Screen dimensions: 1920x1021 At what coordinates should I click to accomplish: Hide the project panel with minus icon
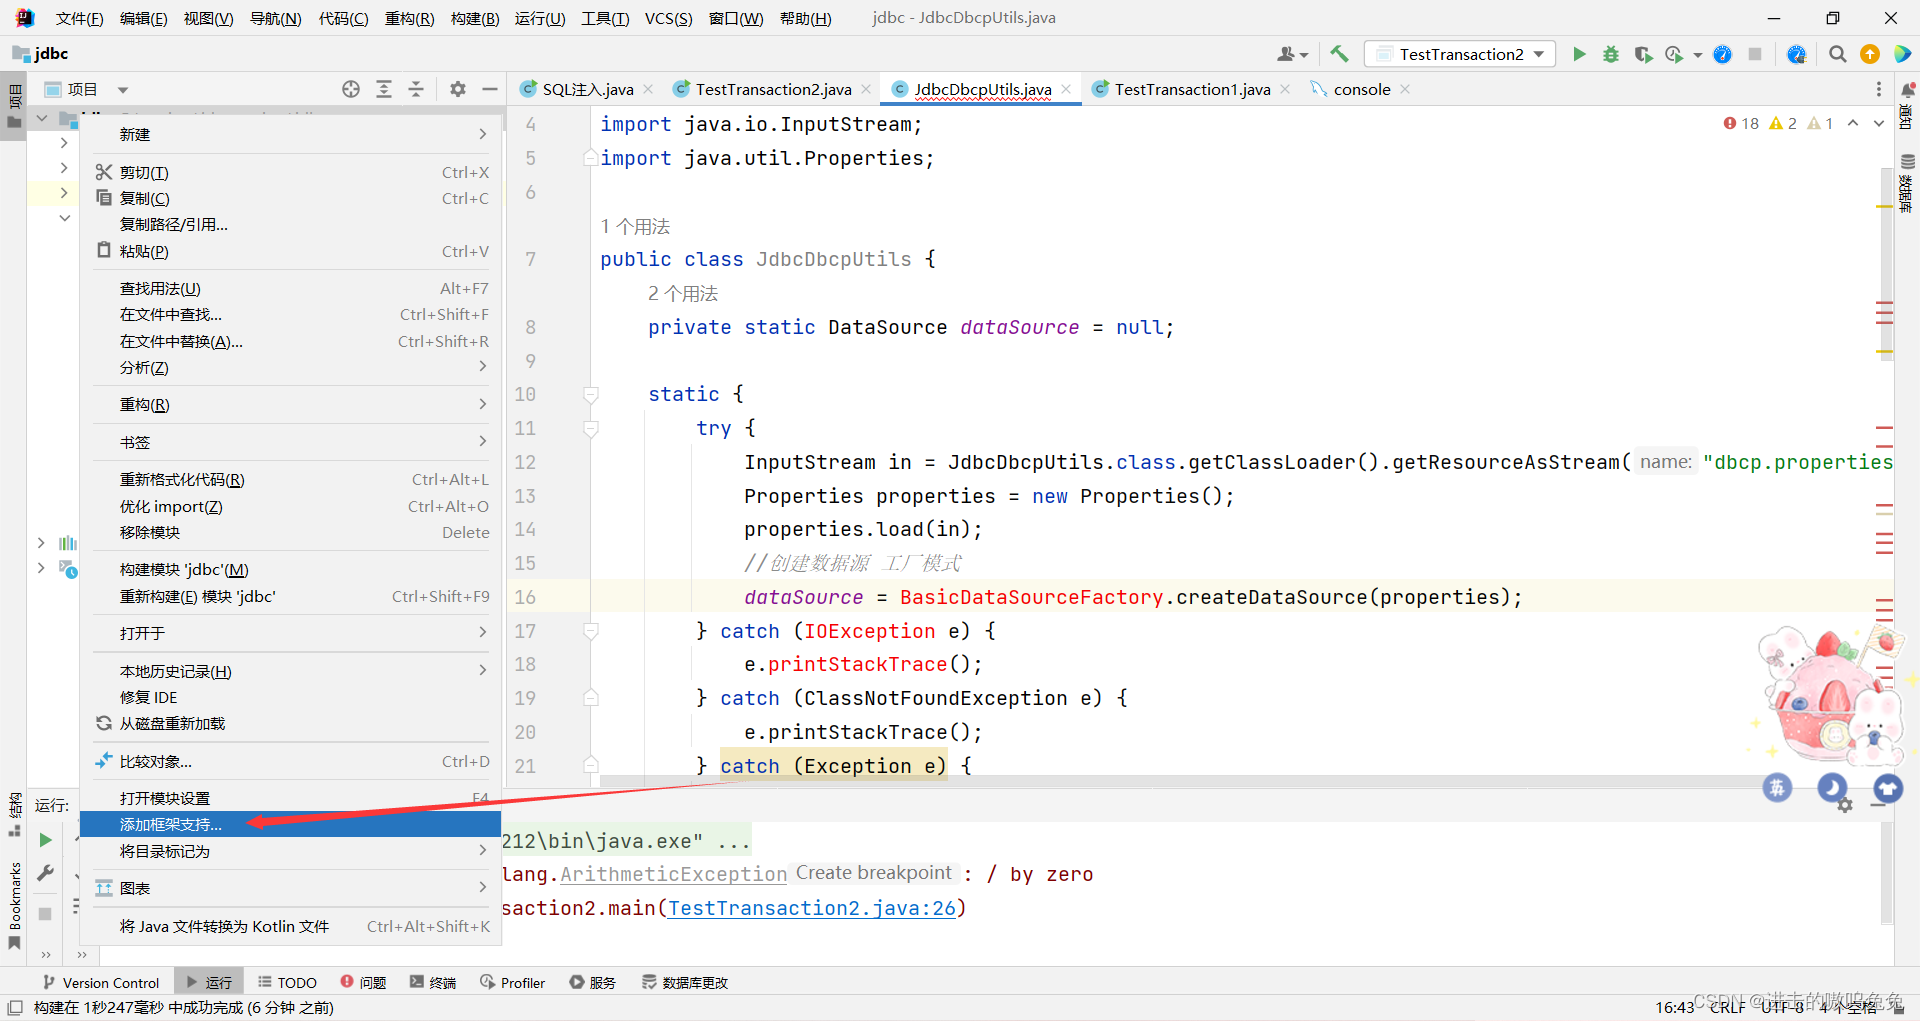490,89
